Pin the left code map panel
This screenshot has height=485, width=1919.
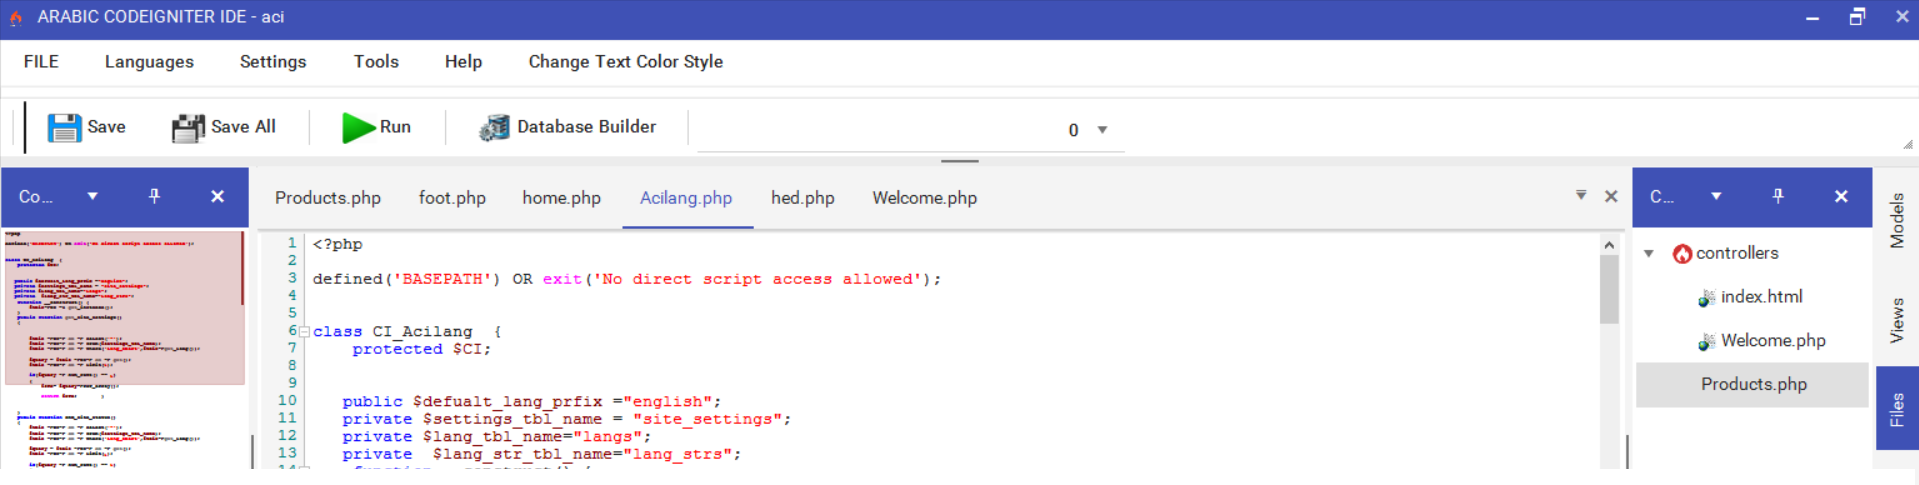click(154, 196)
